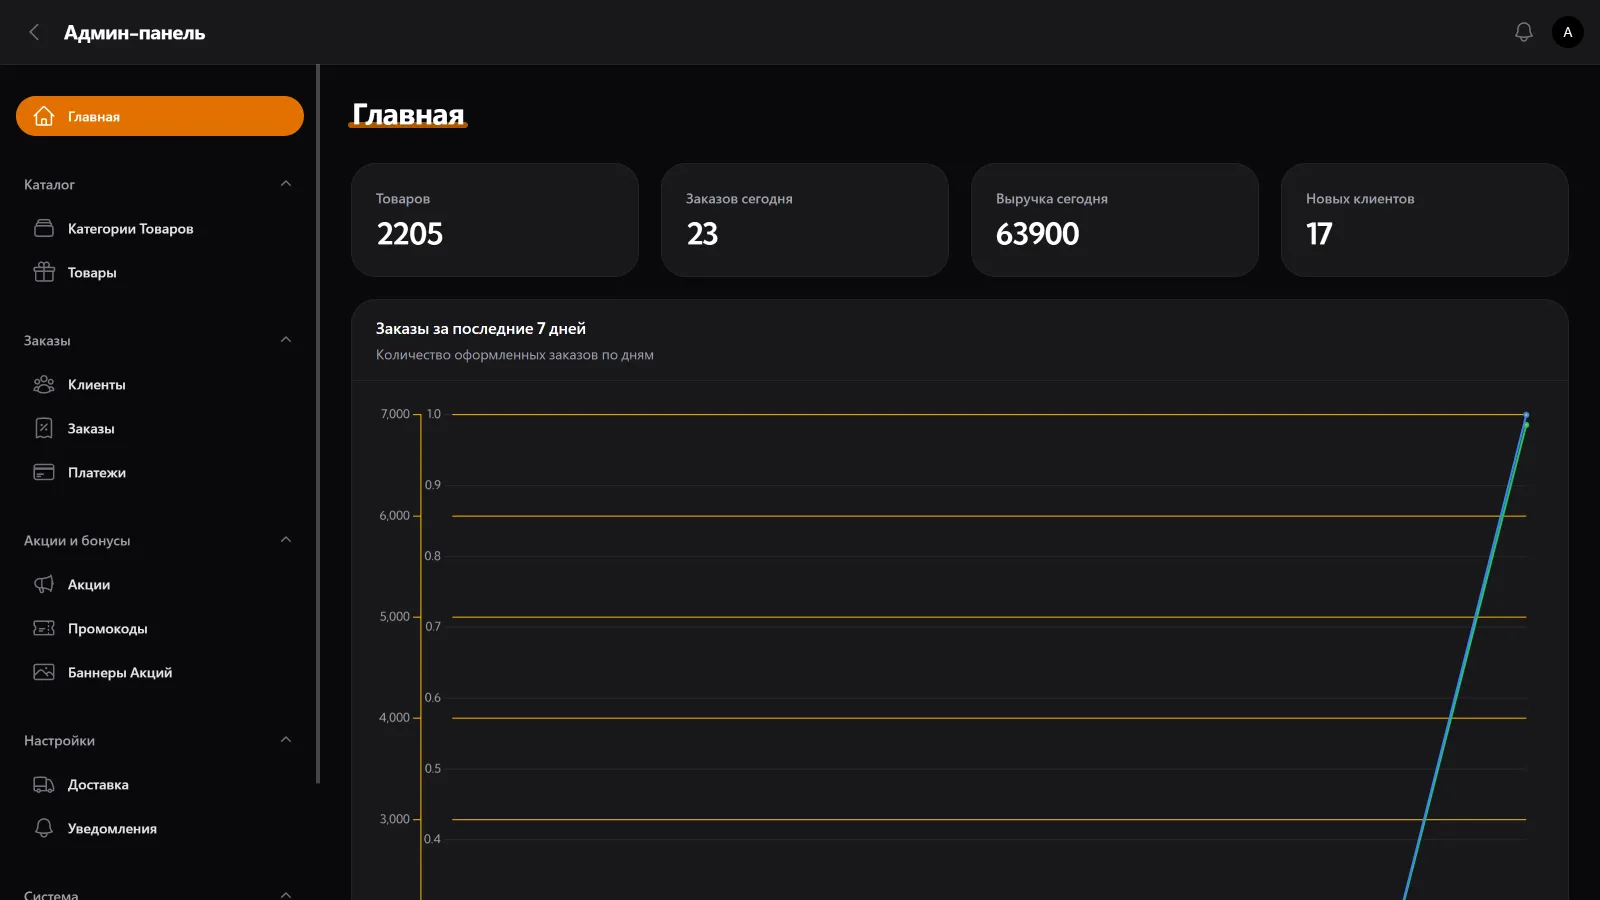The width and height of the screenshot is (1600, 900).
Task: Open the user avatar menu
Action: tap(1567, 32)
